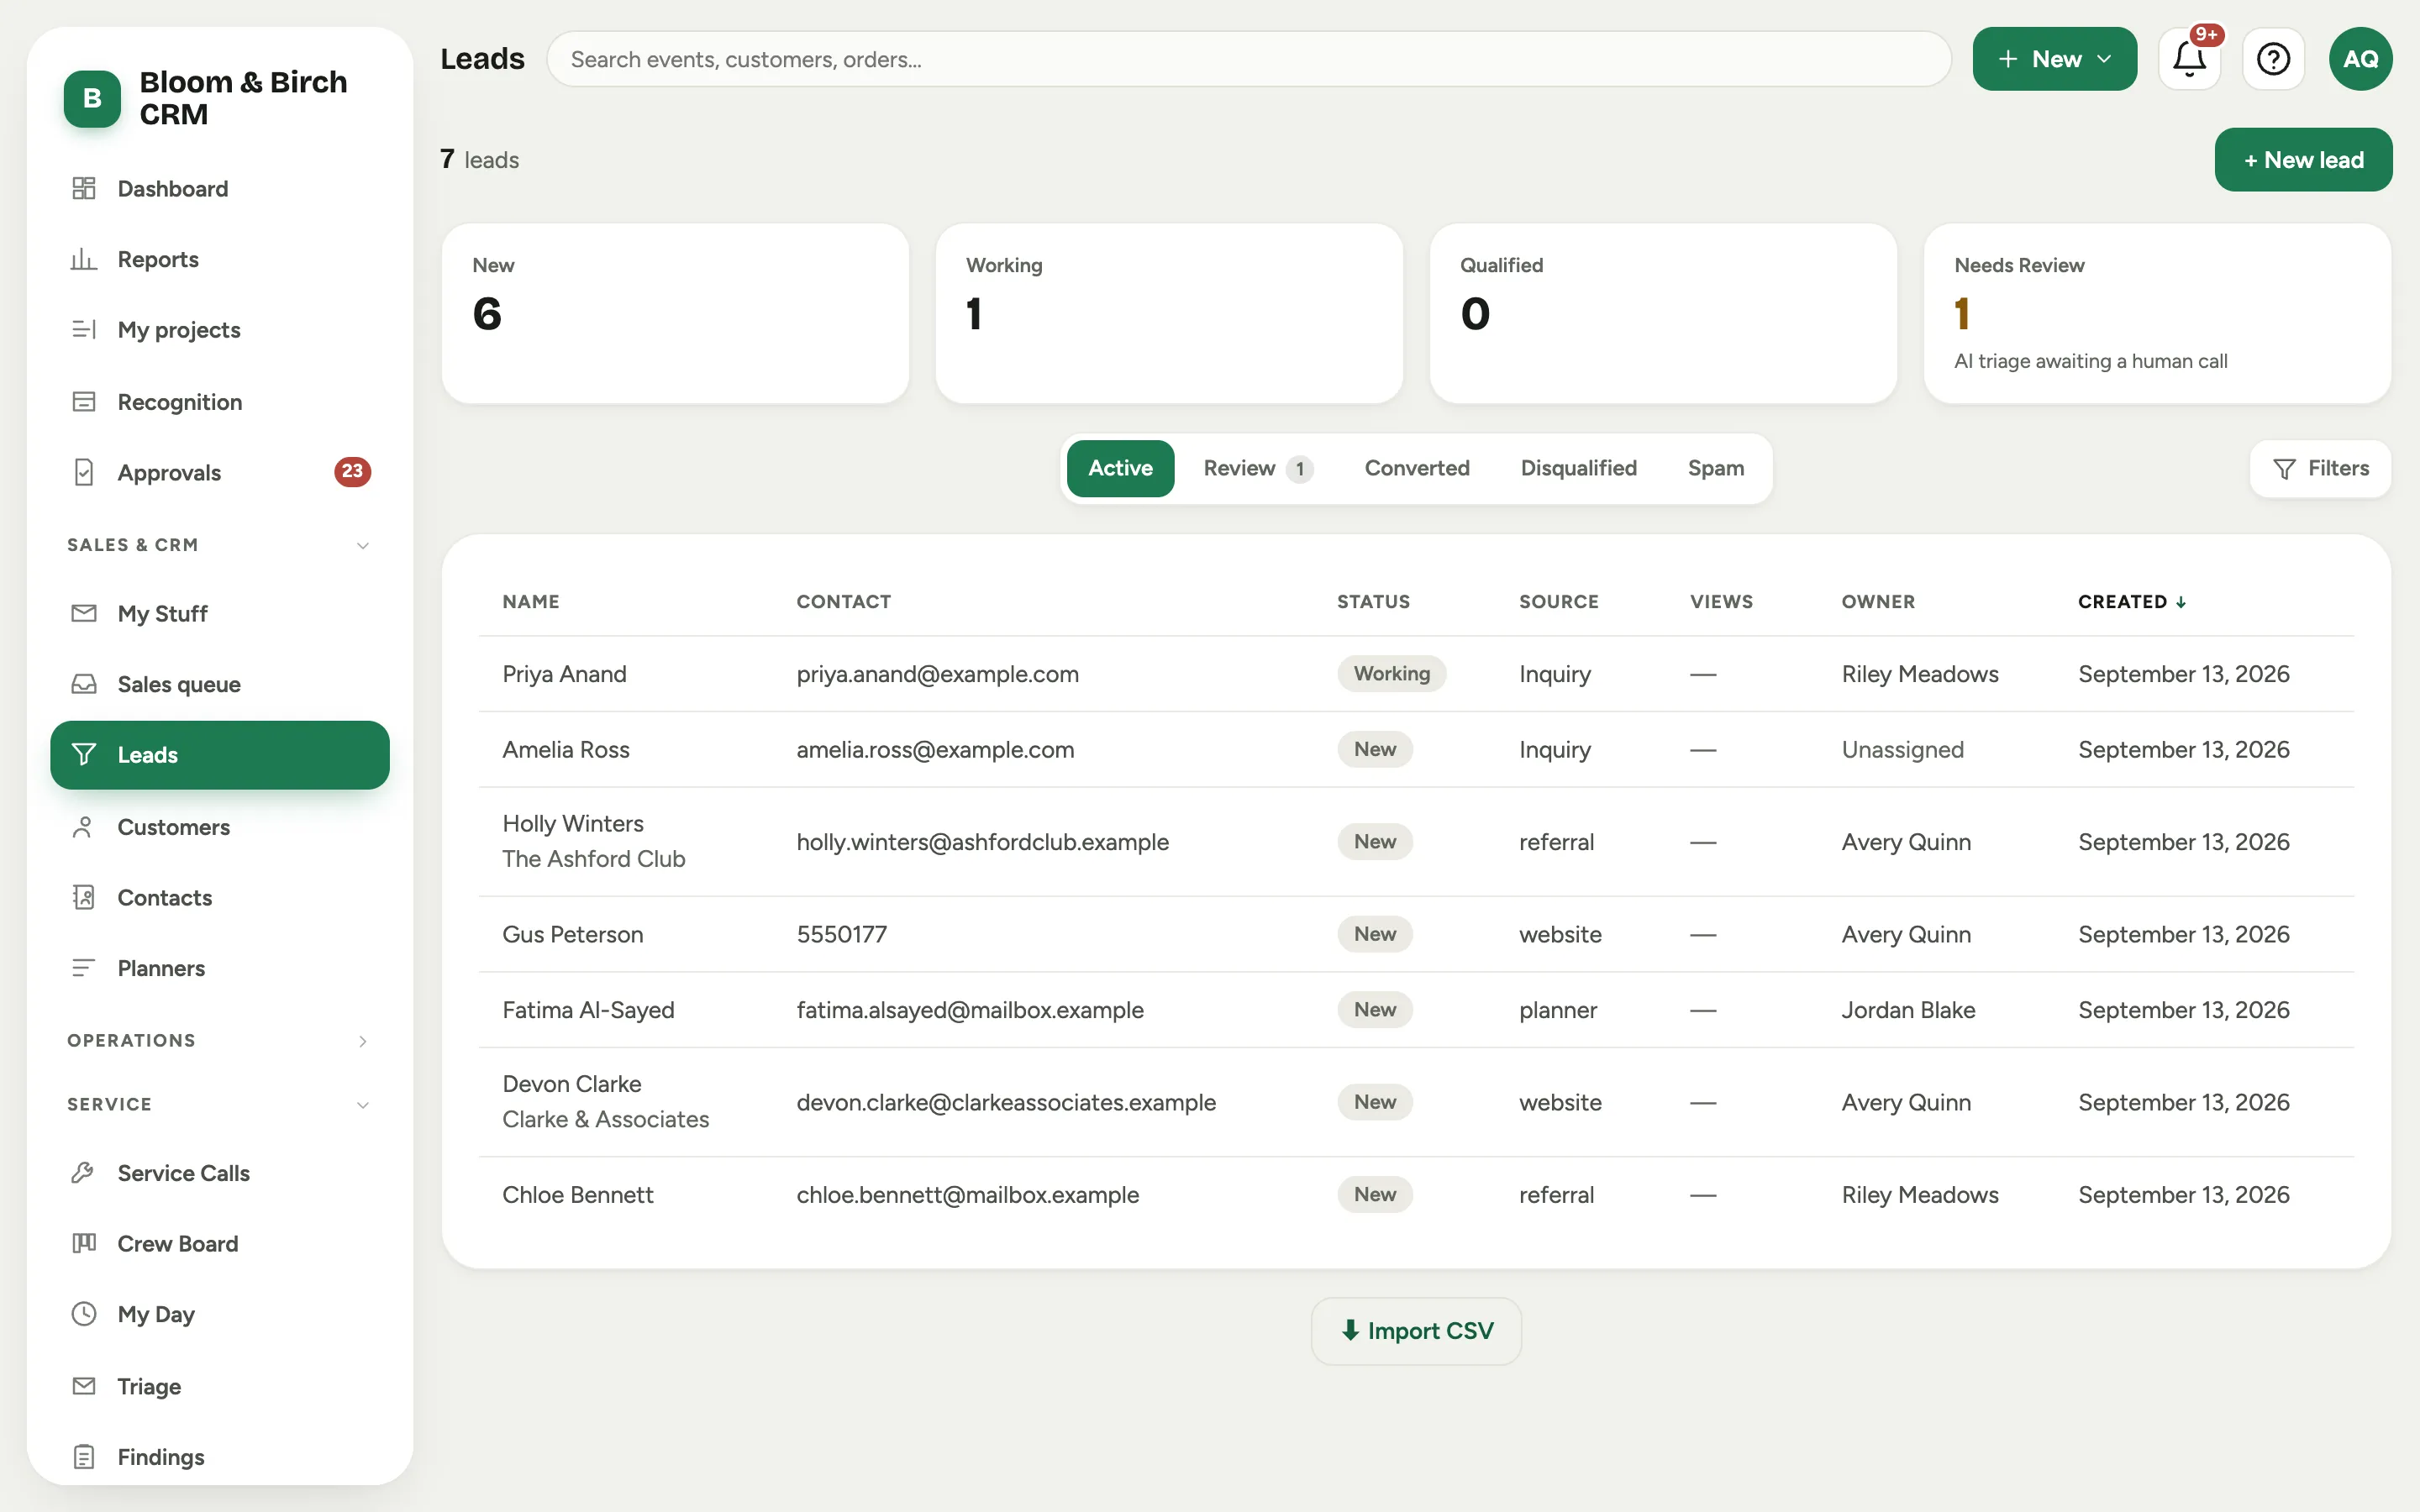Click the Import CSV button
Screen dimensions: 2420x1512
pos(1416,1331)
